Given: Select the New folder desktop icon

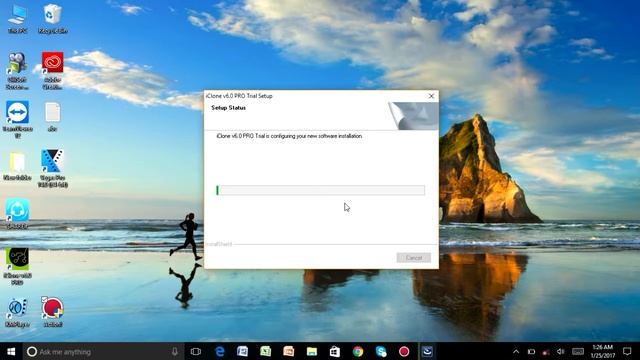Looking at the screenshot, I should click(x=17, y=166).
